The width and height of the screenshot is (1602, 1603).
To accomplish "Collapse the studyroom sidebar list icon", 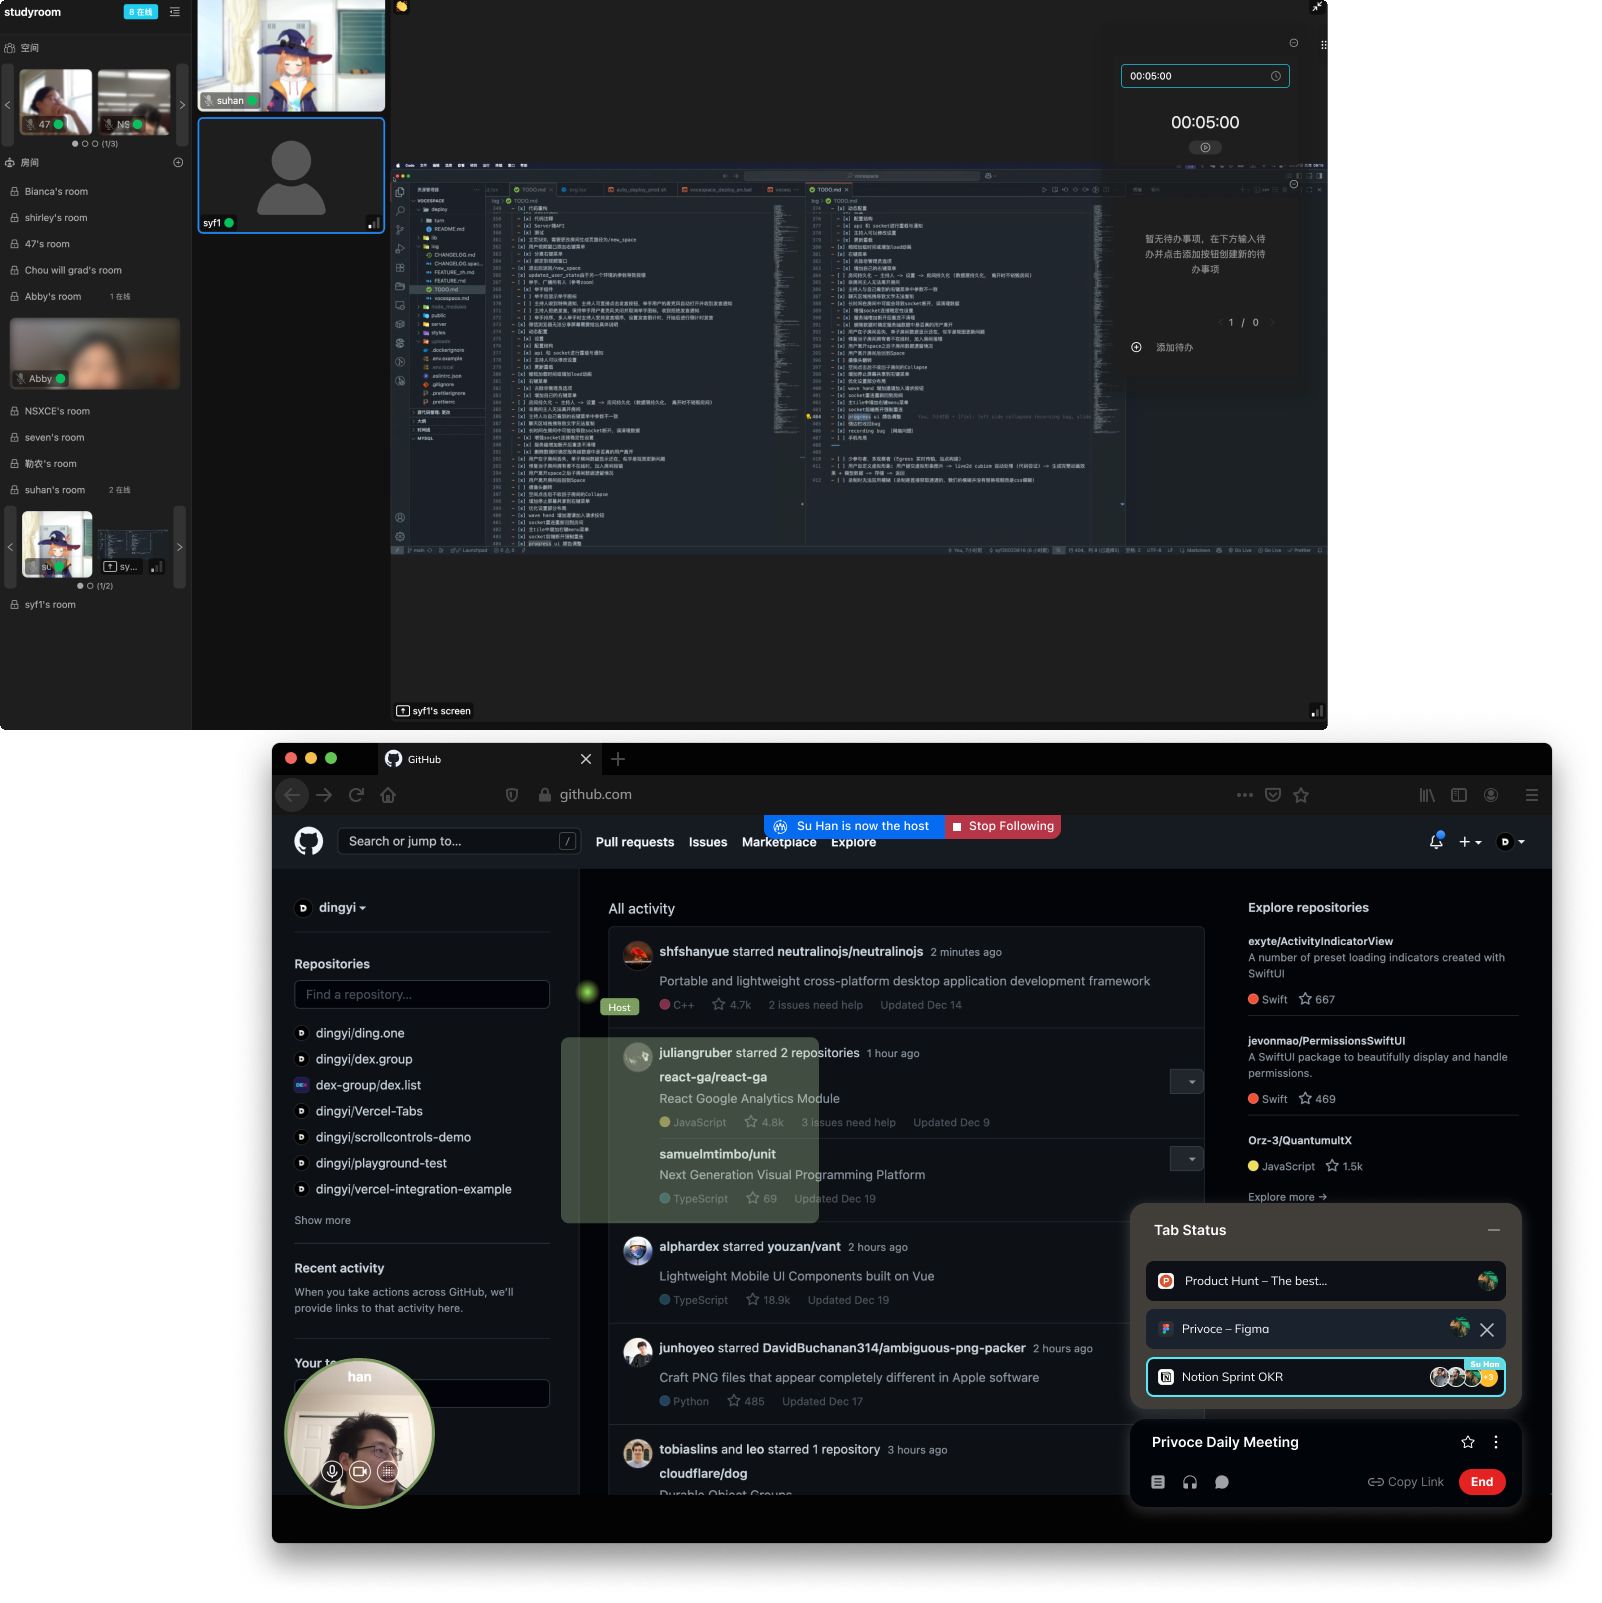I will [x=175, y=12].
